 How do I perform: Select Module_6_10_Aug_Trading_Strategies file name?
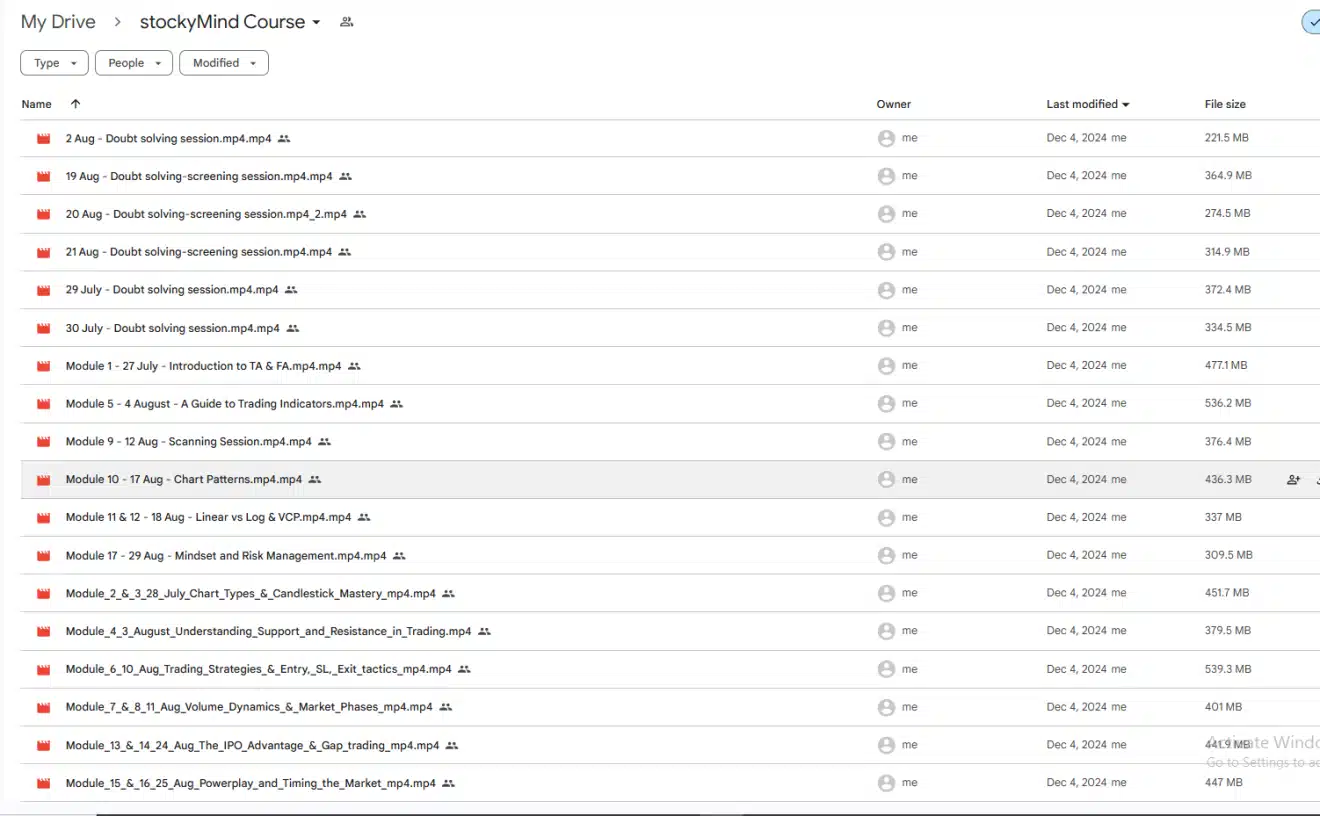(259, 671)
